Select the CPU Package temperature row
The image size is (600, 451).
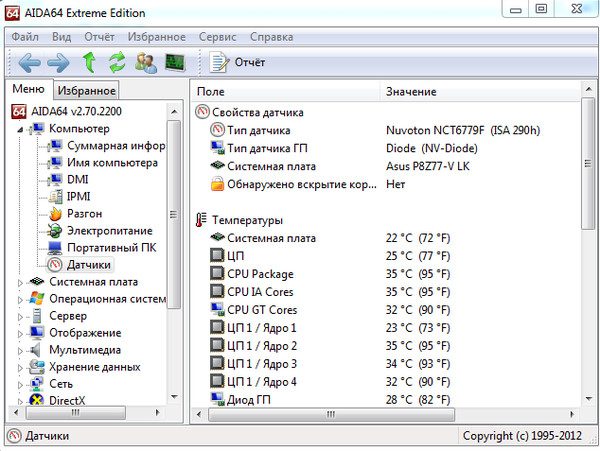click(260, 274)
